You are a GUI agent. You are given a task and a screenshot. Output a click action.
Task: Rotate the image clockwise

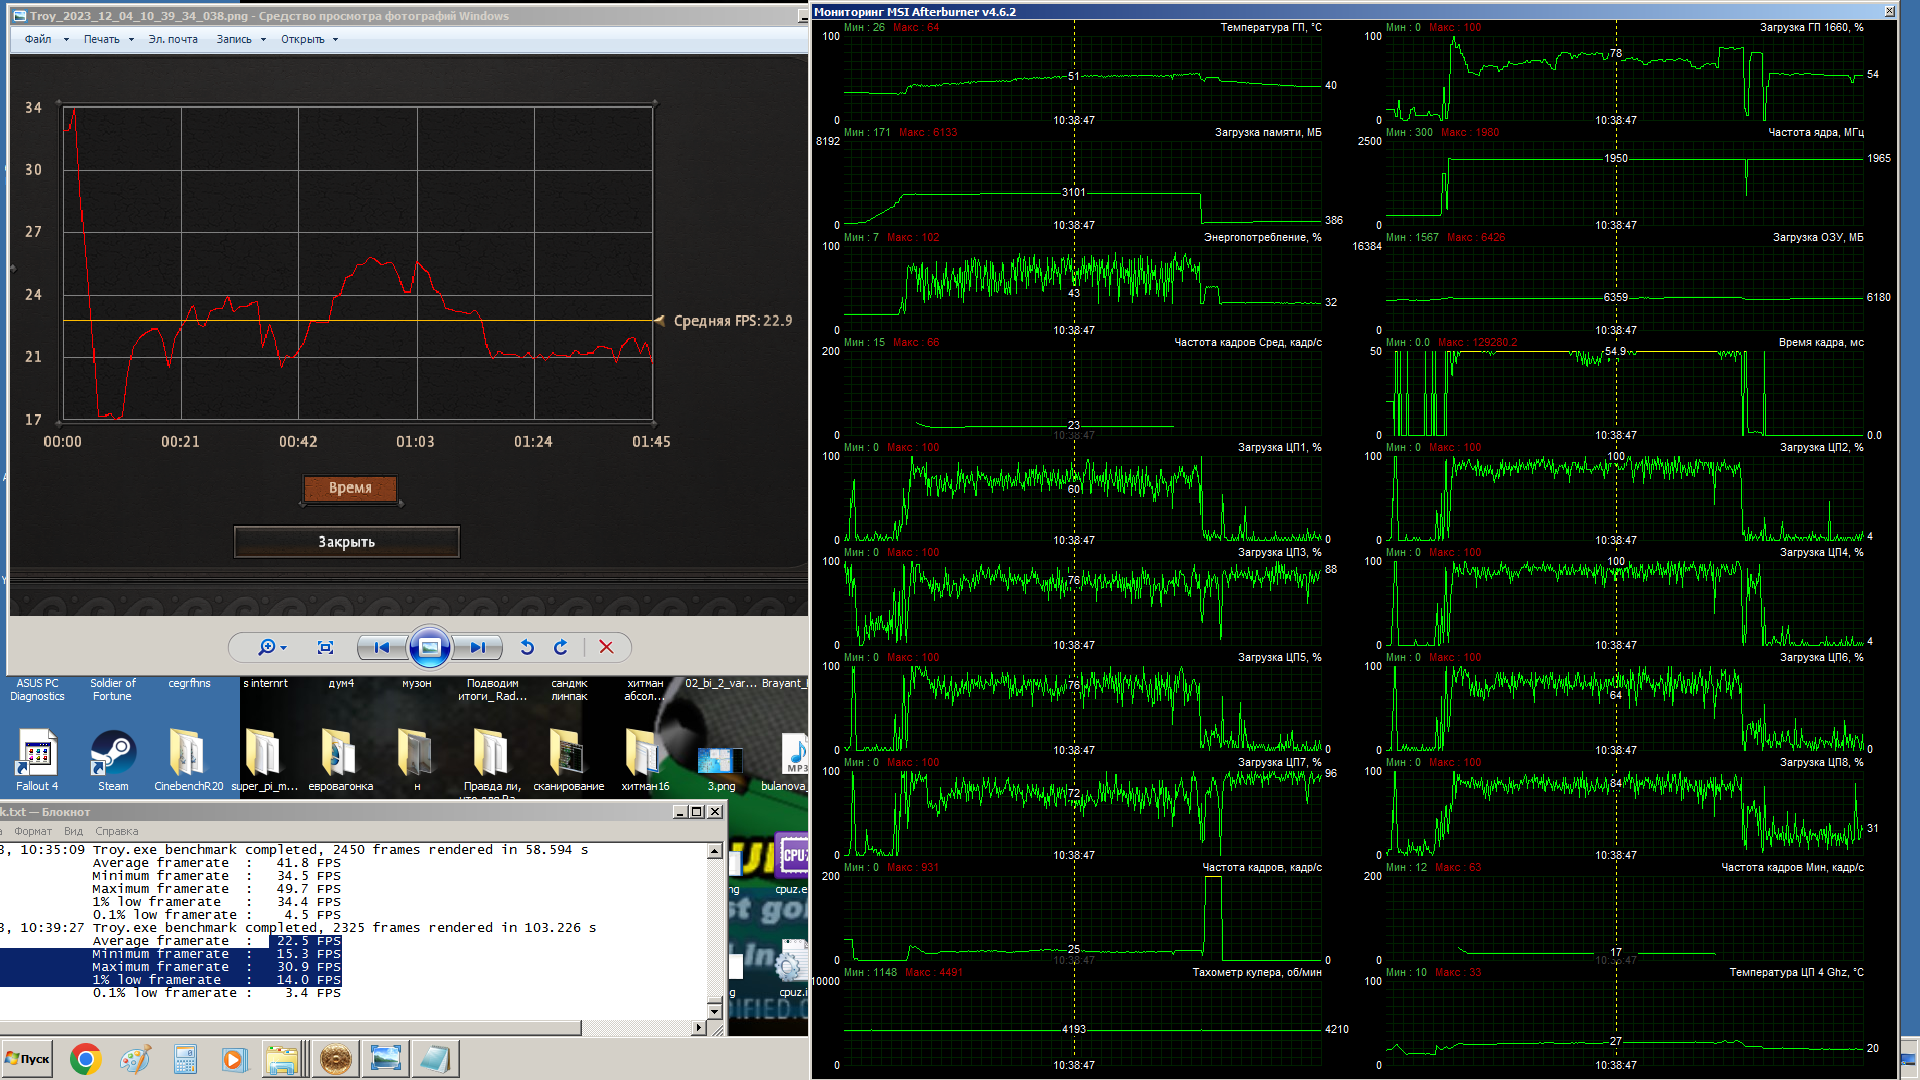tap(560, 648)
